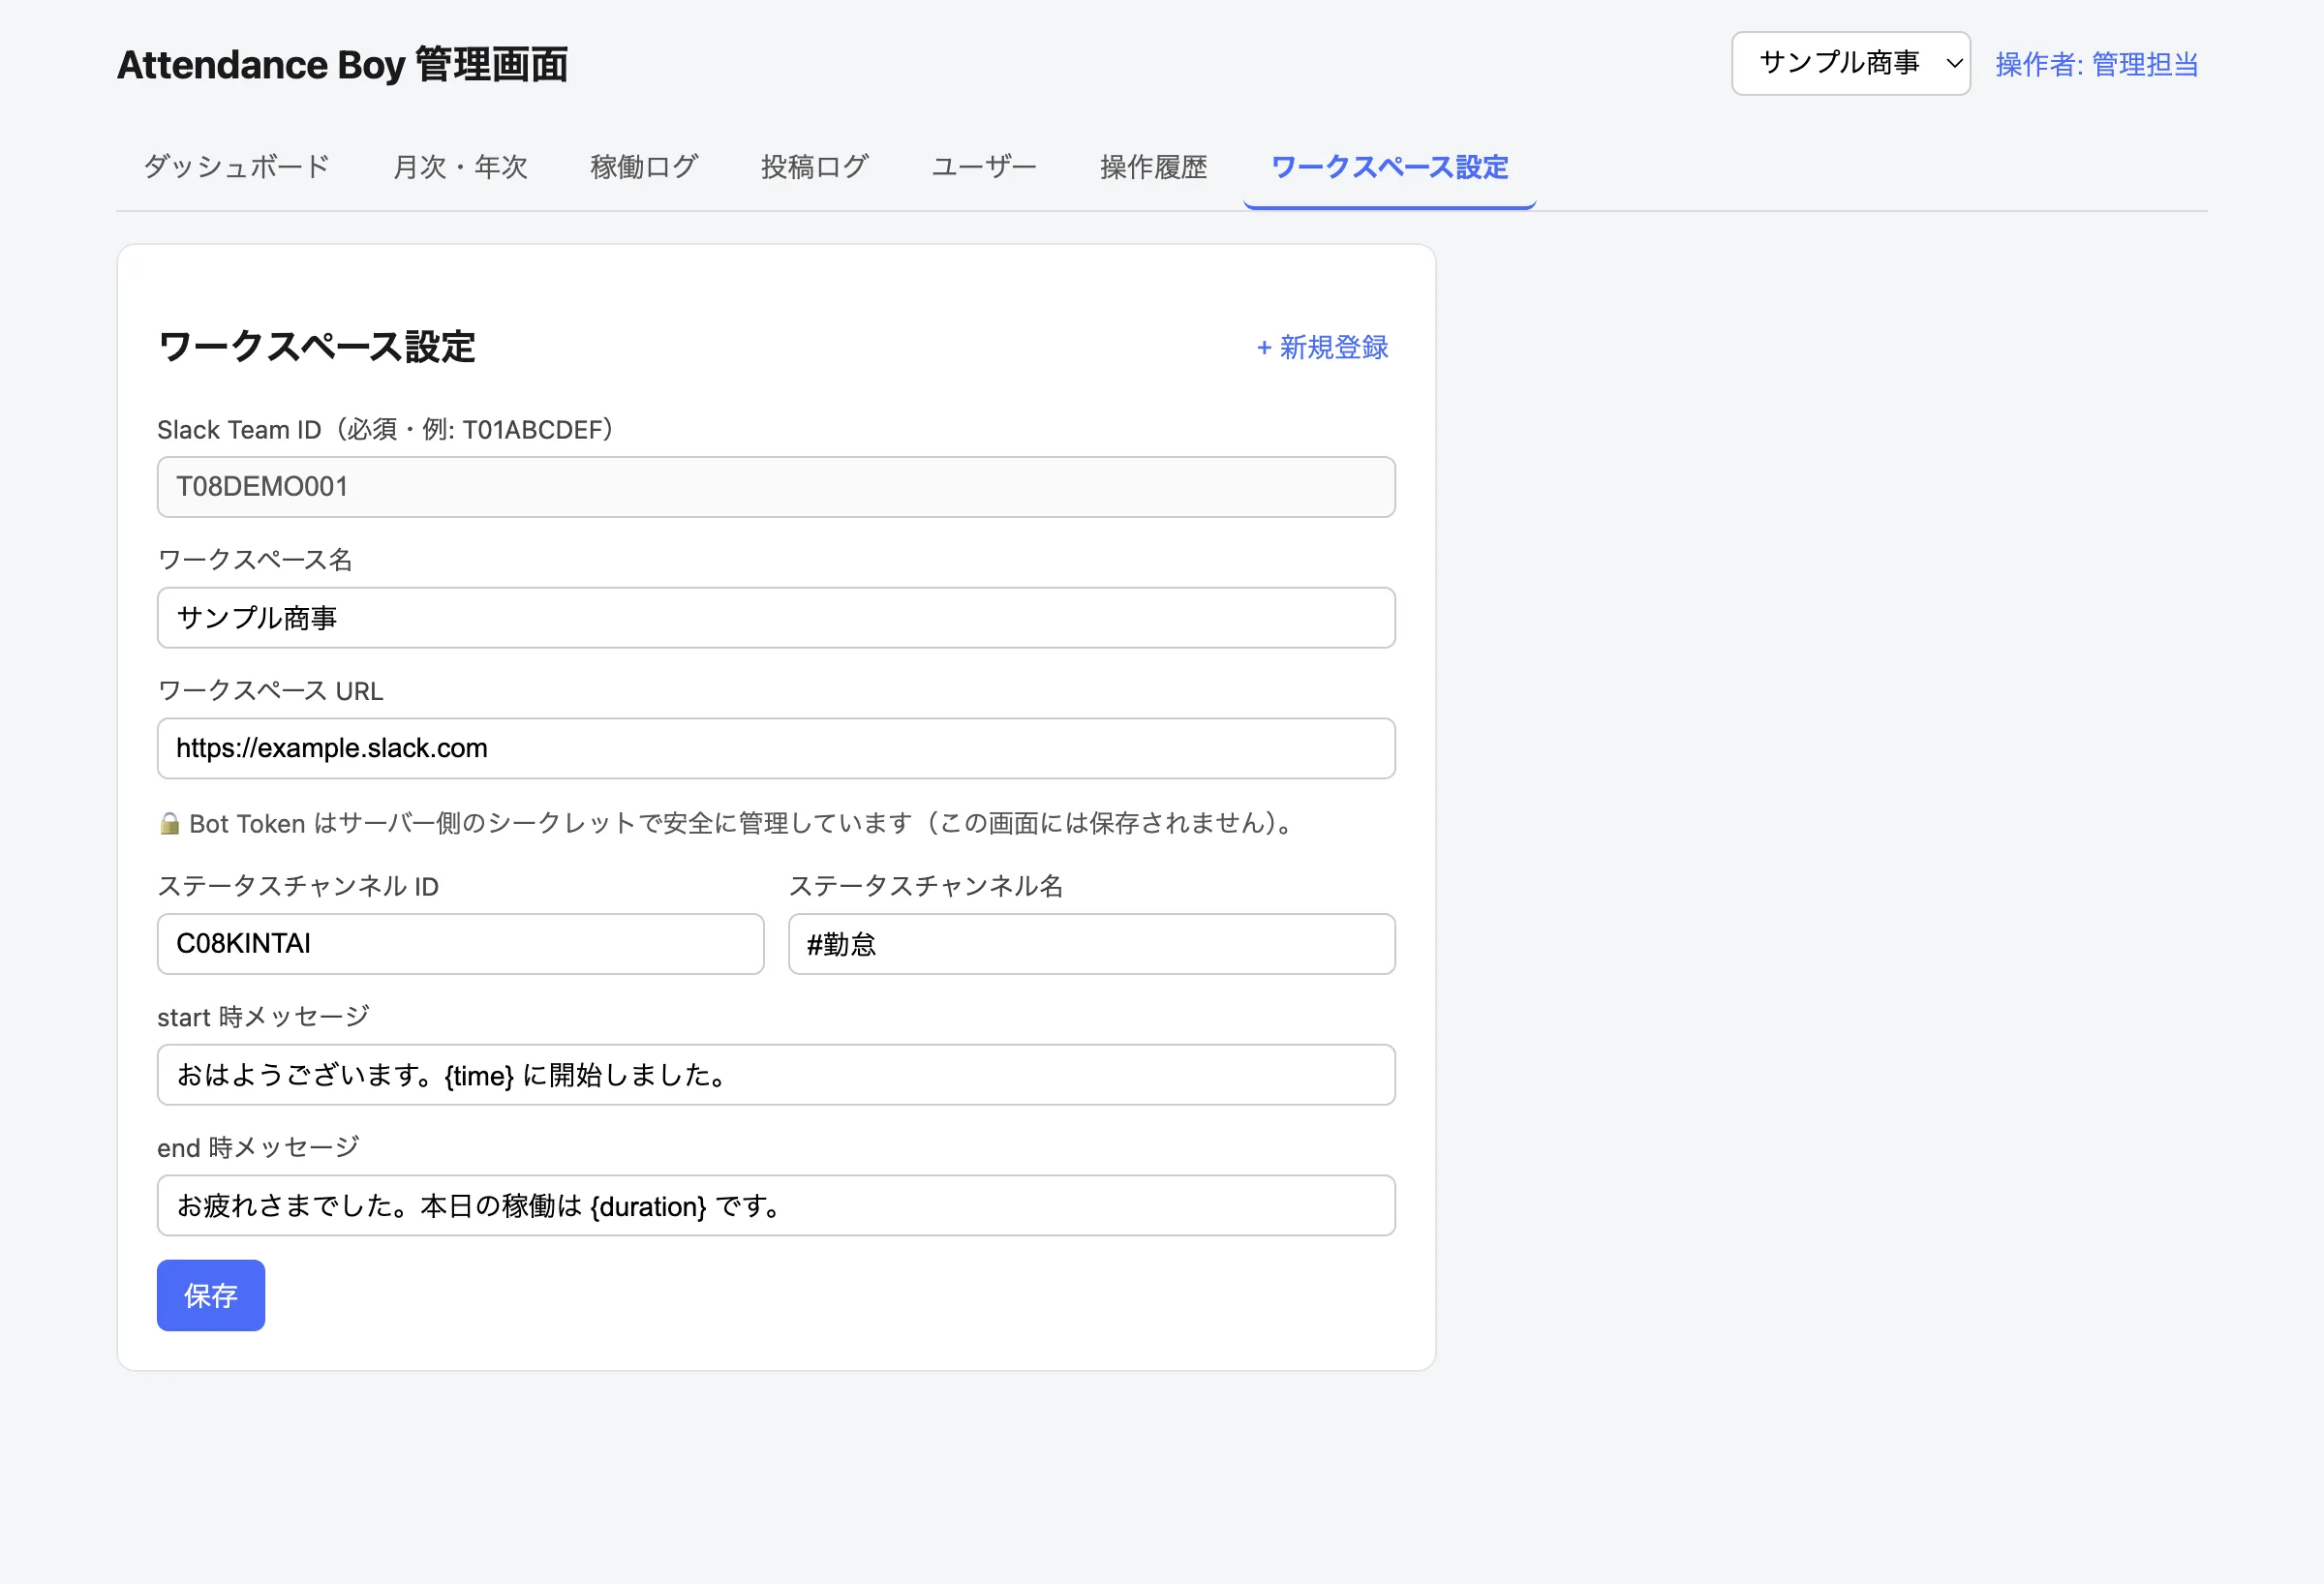Click the Attendance Boy 管理画面 title
The height and width of the screenshot is (1584, 2324).
pyautogui.click(x=342, y=64)
